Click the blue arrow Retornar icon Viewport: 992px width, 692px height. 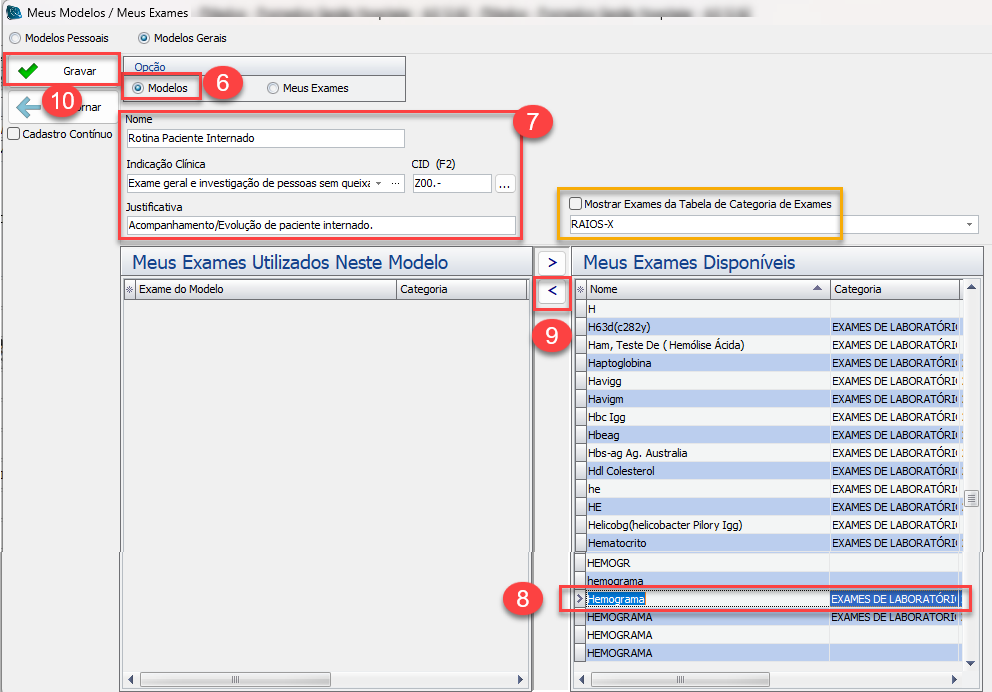coord(28,107)
